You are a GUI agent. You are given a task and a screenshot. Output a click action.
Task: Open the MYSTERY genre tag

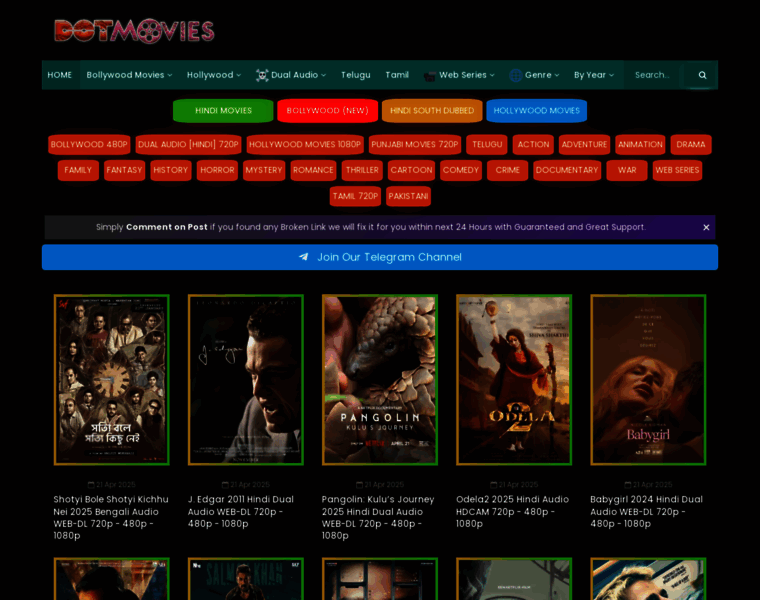264,170
